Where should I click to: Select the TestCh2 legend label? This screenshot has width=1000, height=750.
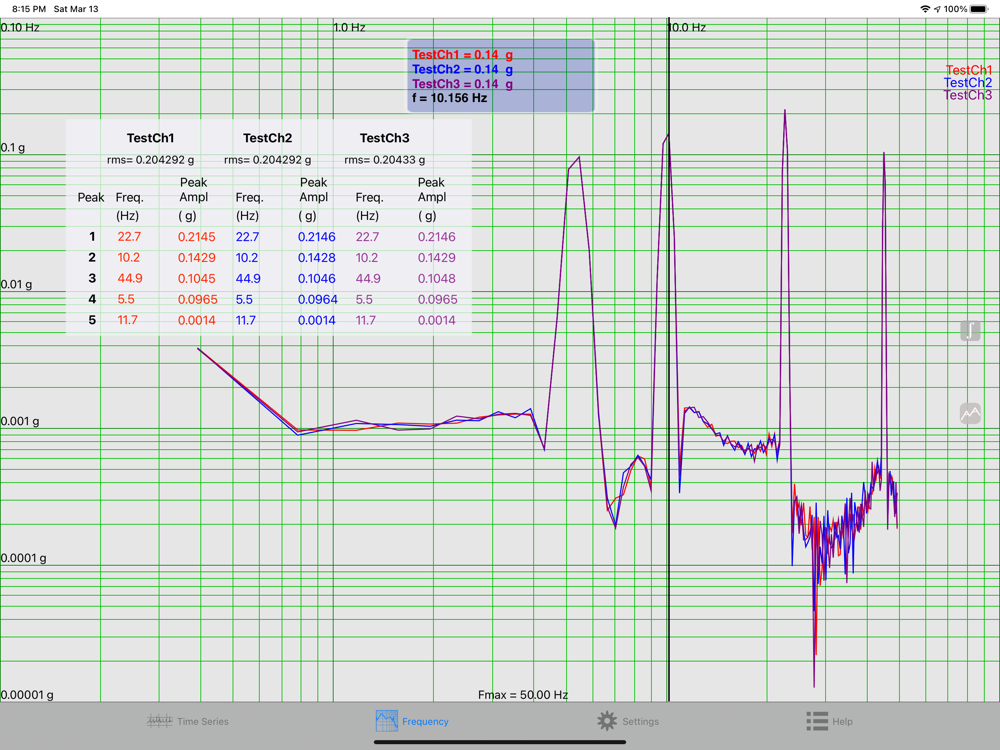[x=968, y=82]
